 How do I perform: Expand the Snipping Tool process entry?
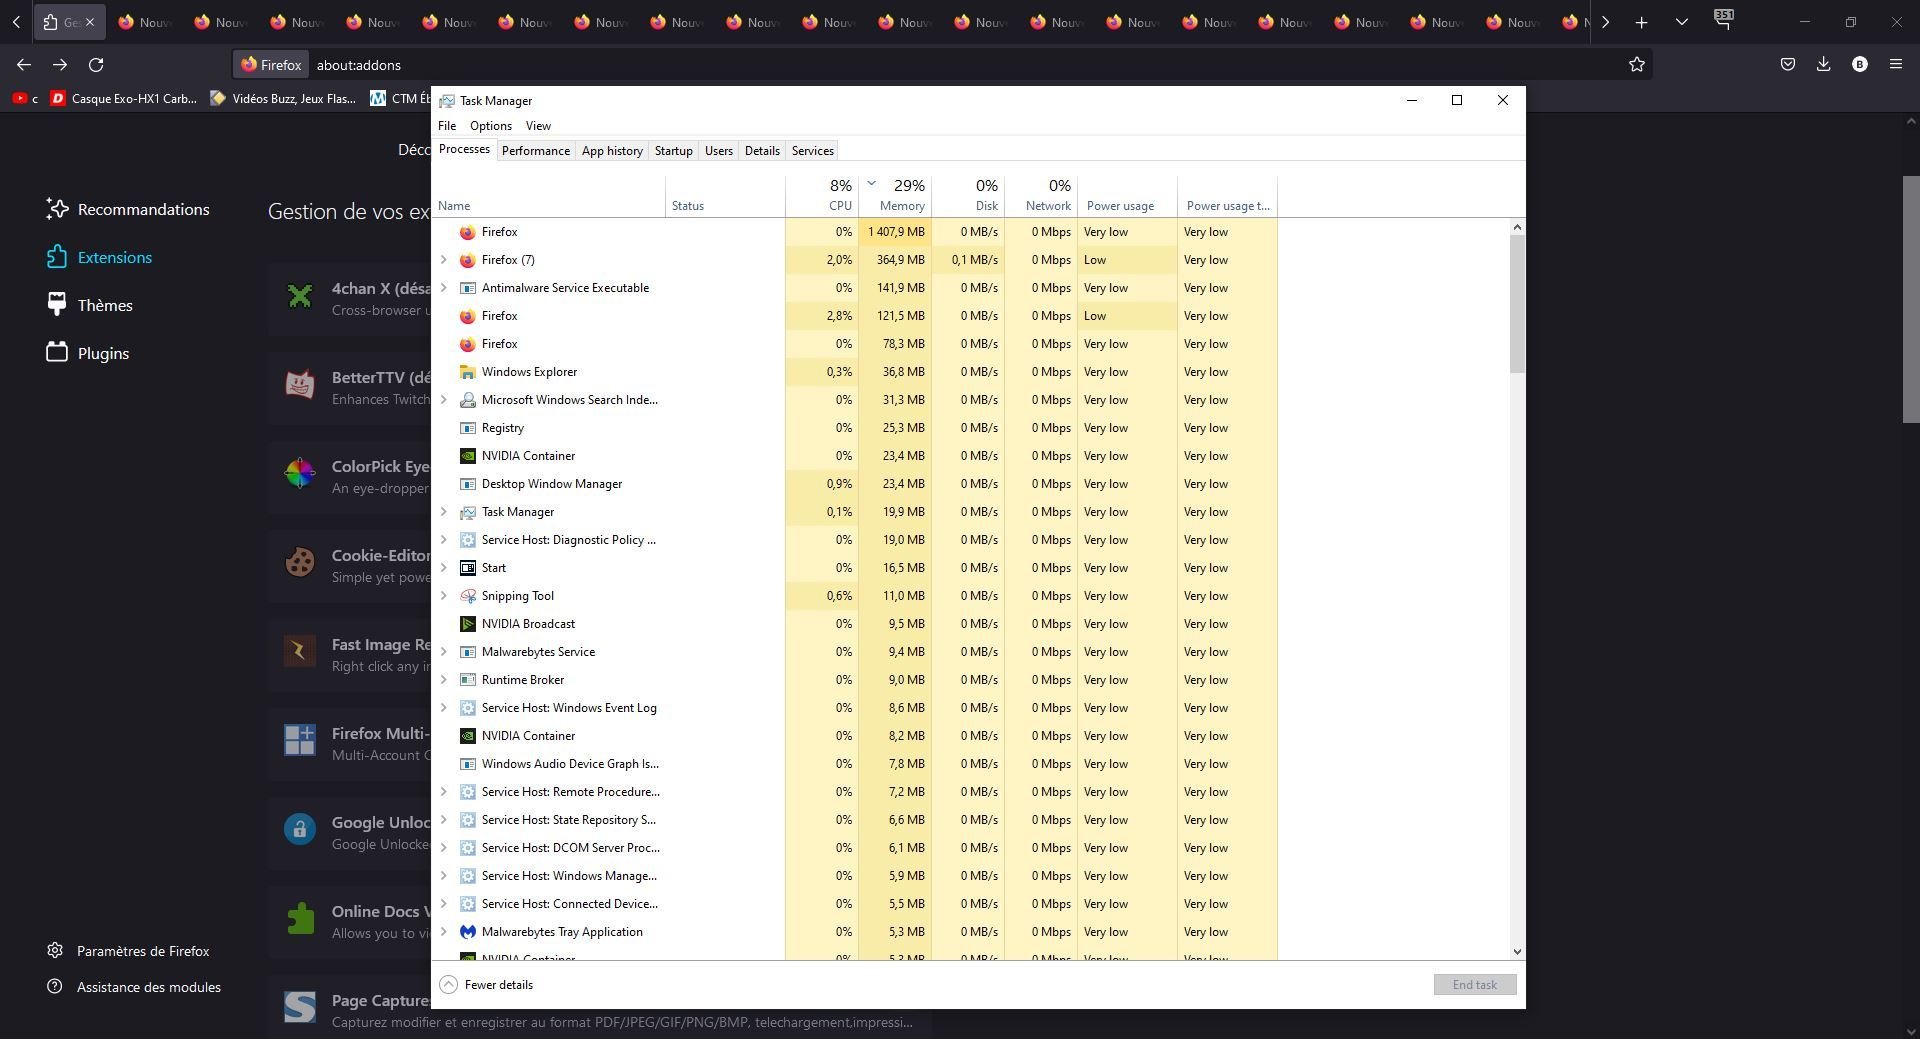(444, 596)
